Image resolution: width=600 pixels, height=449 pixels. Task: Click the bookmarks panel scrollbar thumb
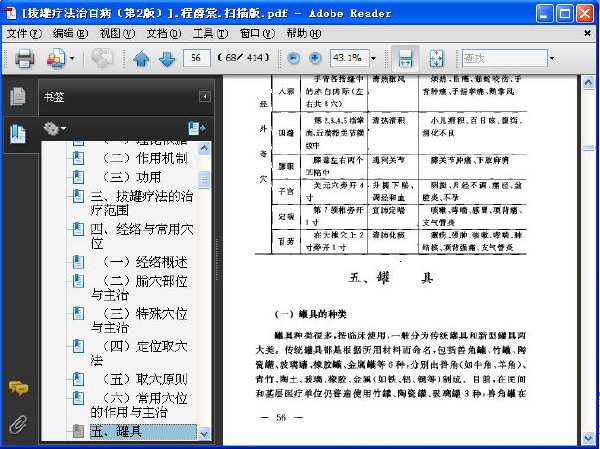click(204, 179)
